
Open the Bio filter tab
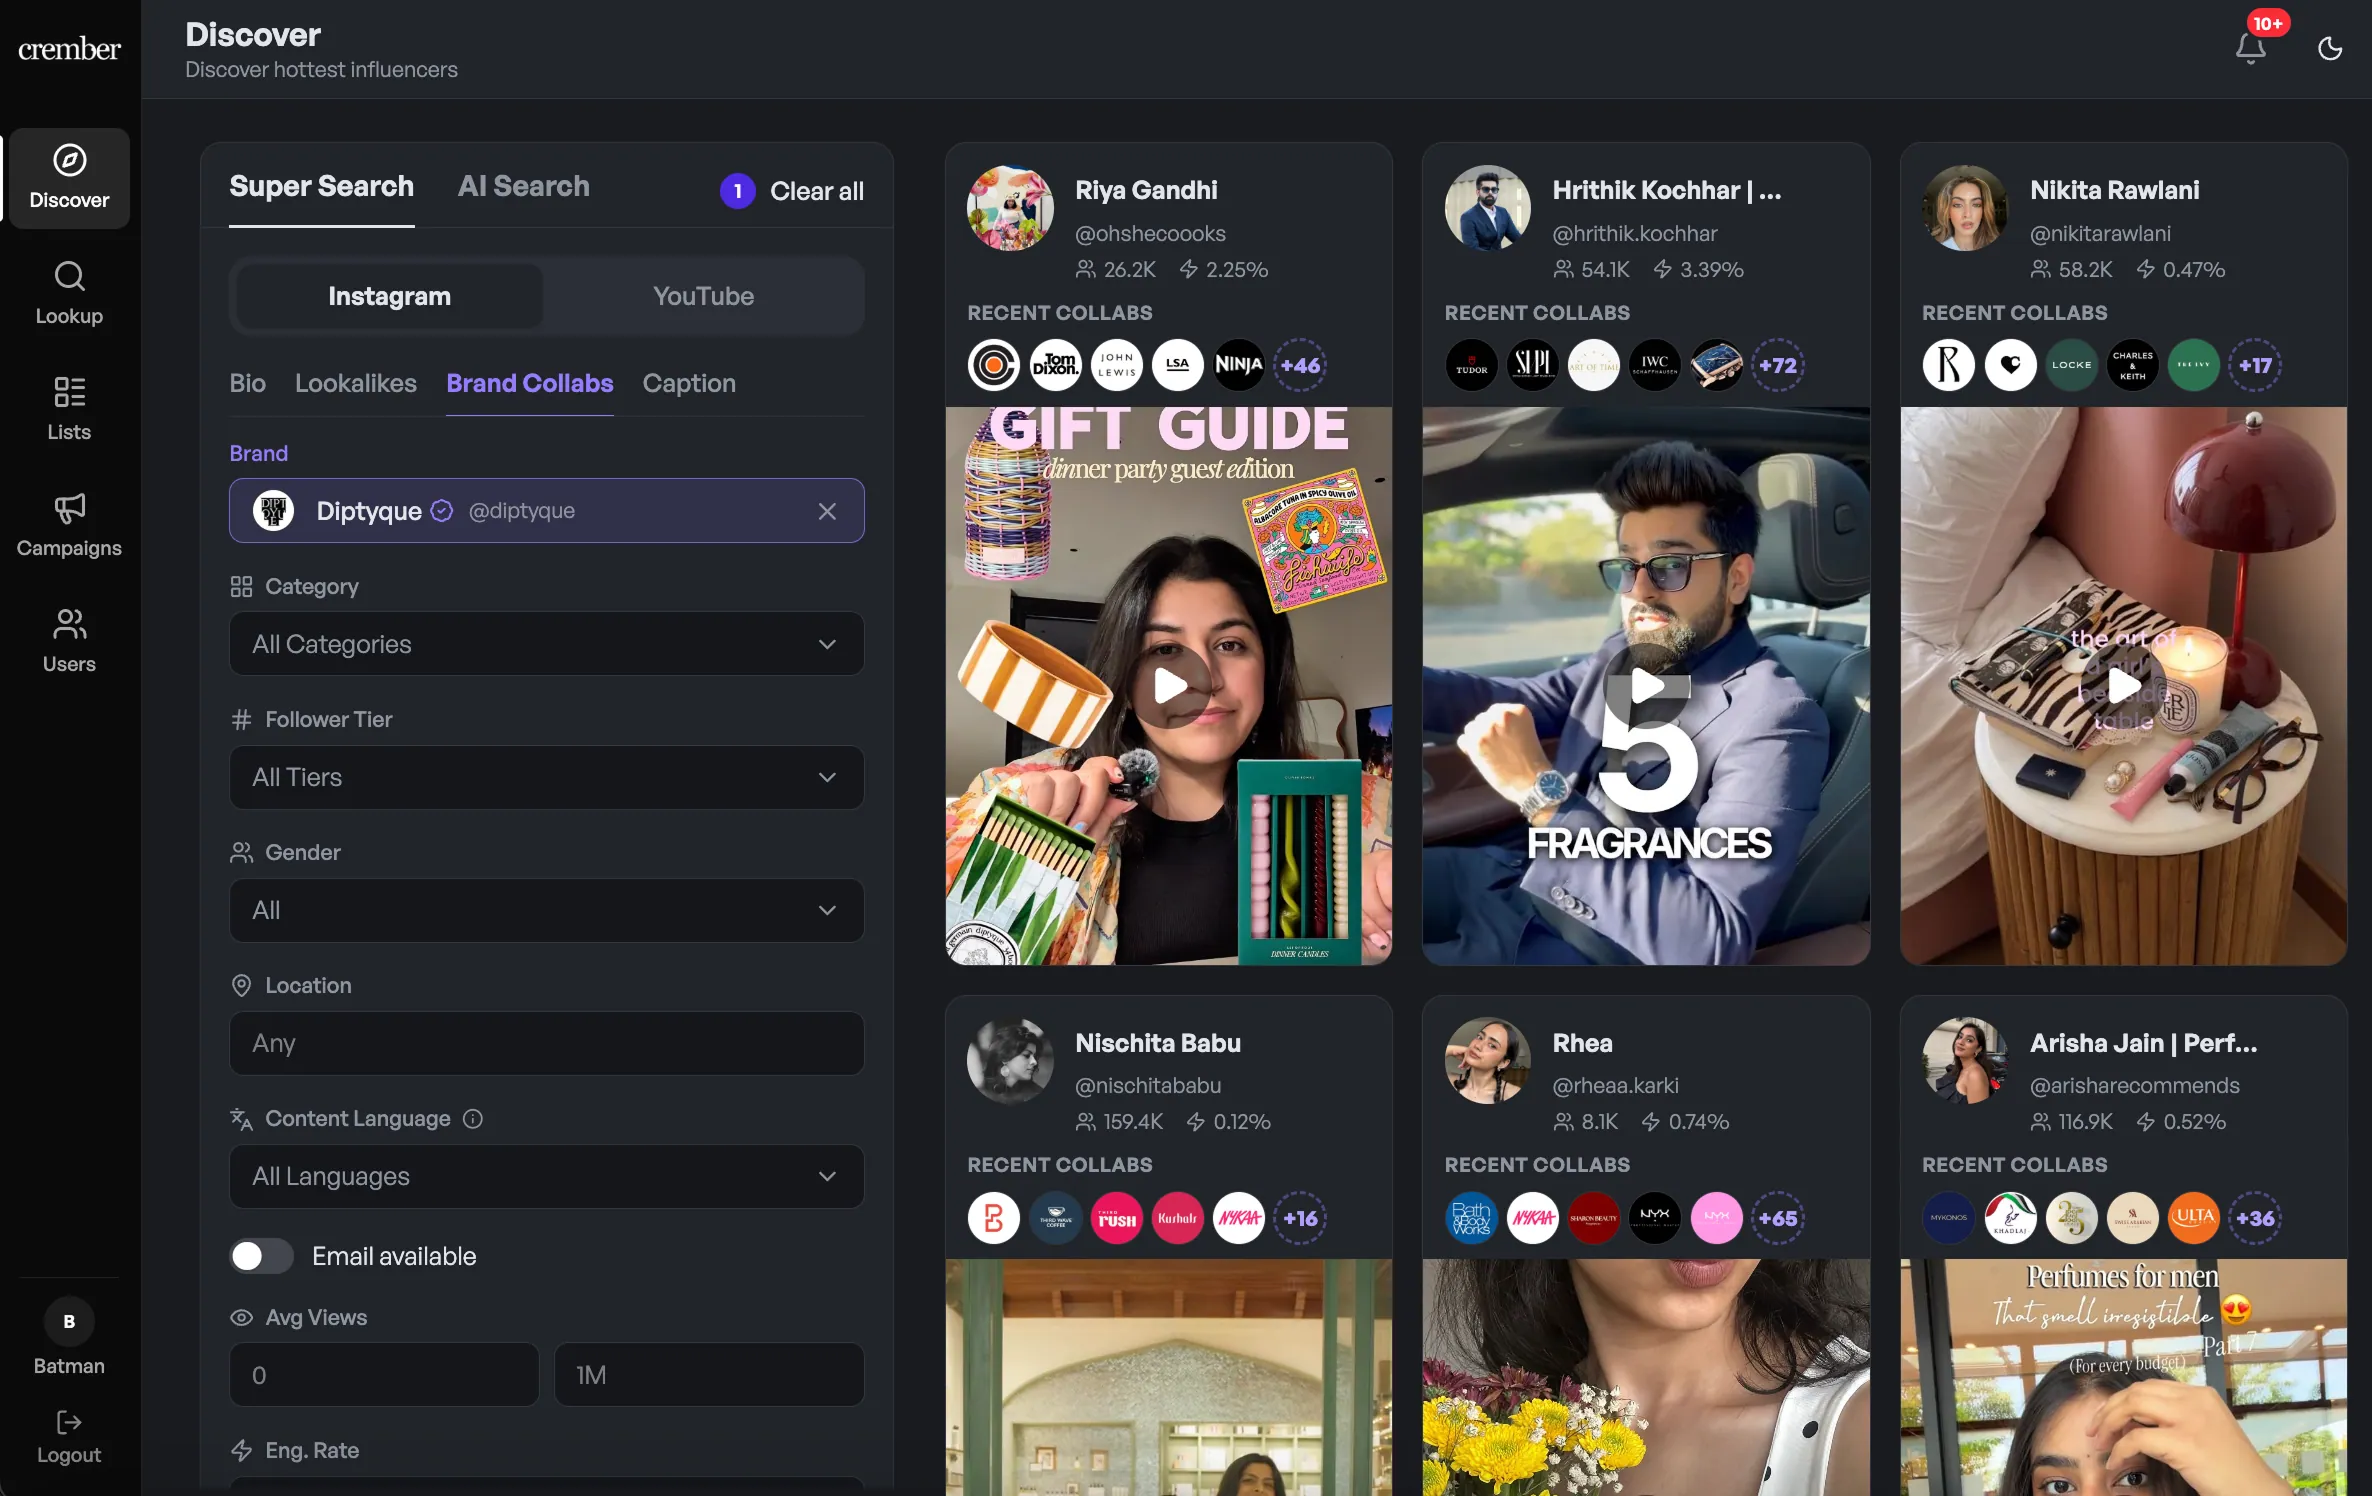pos(248,383)
